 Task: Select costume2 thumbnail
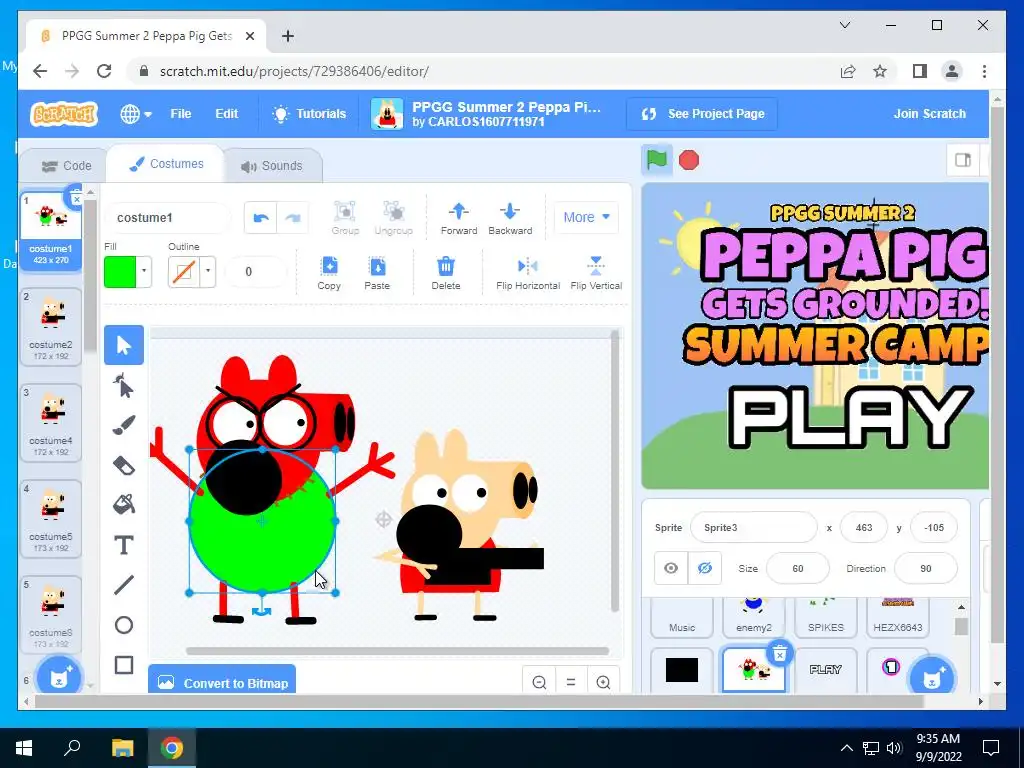pos(51,327)
